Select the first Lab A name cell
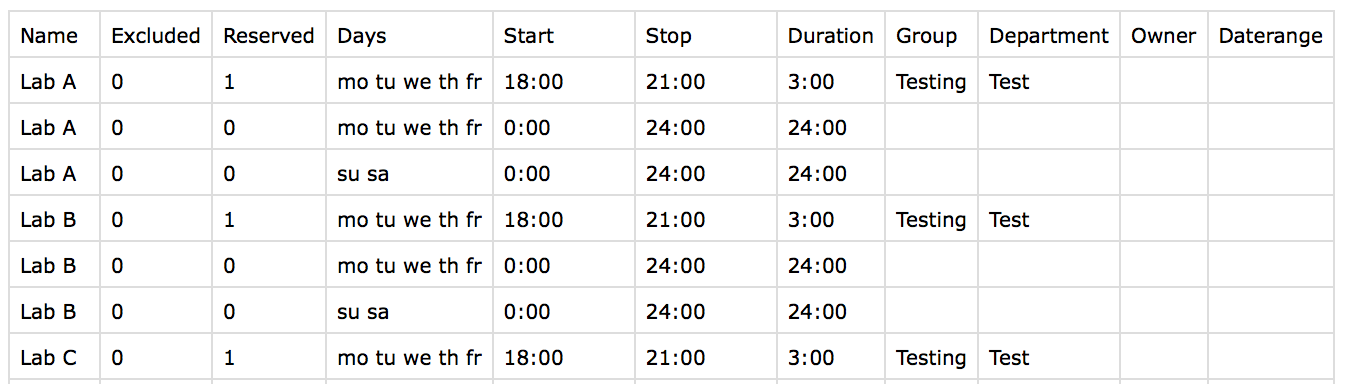The height and width of the screenshot is (384, 1346). (x=55, y=82)
